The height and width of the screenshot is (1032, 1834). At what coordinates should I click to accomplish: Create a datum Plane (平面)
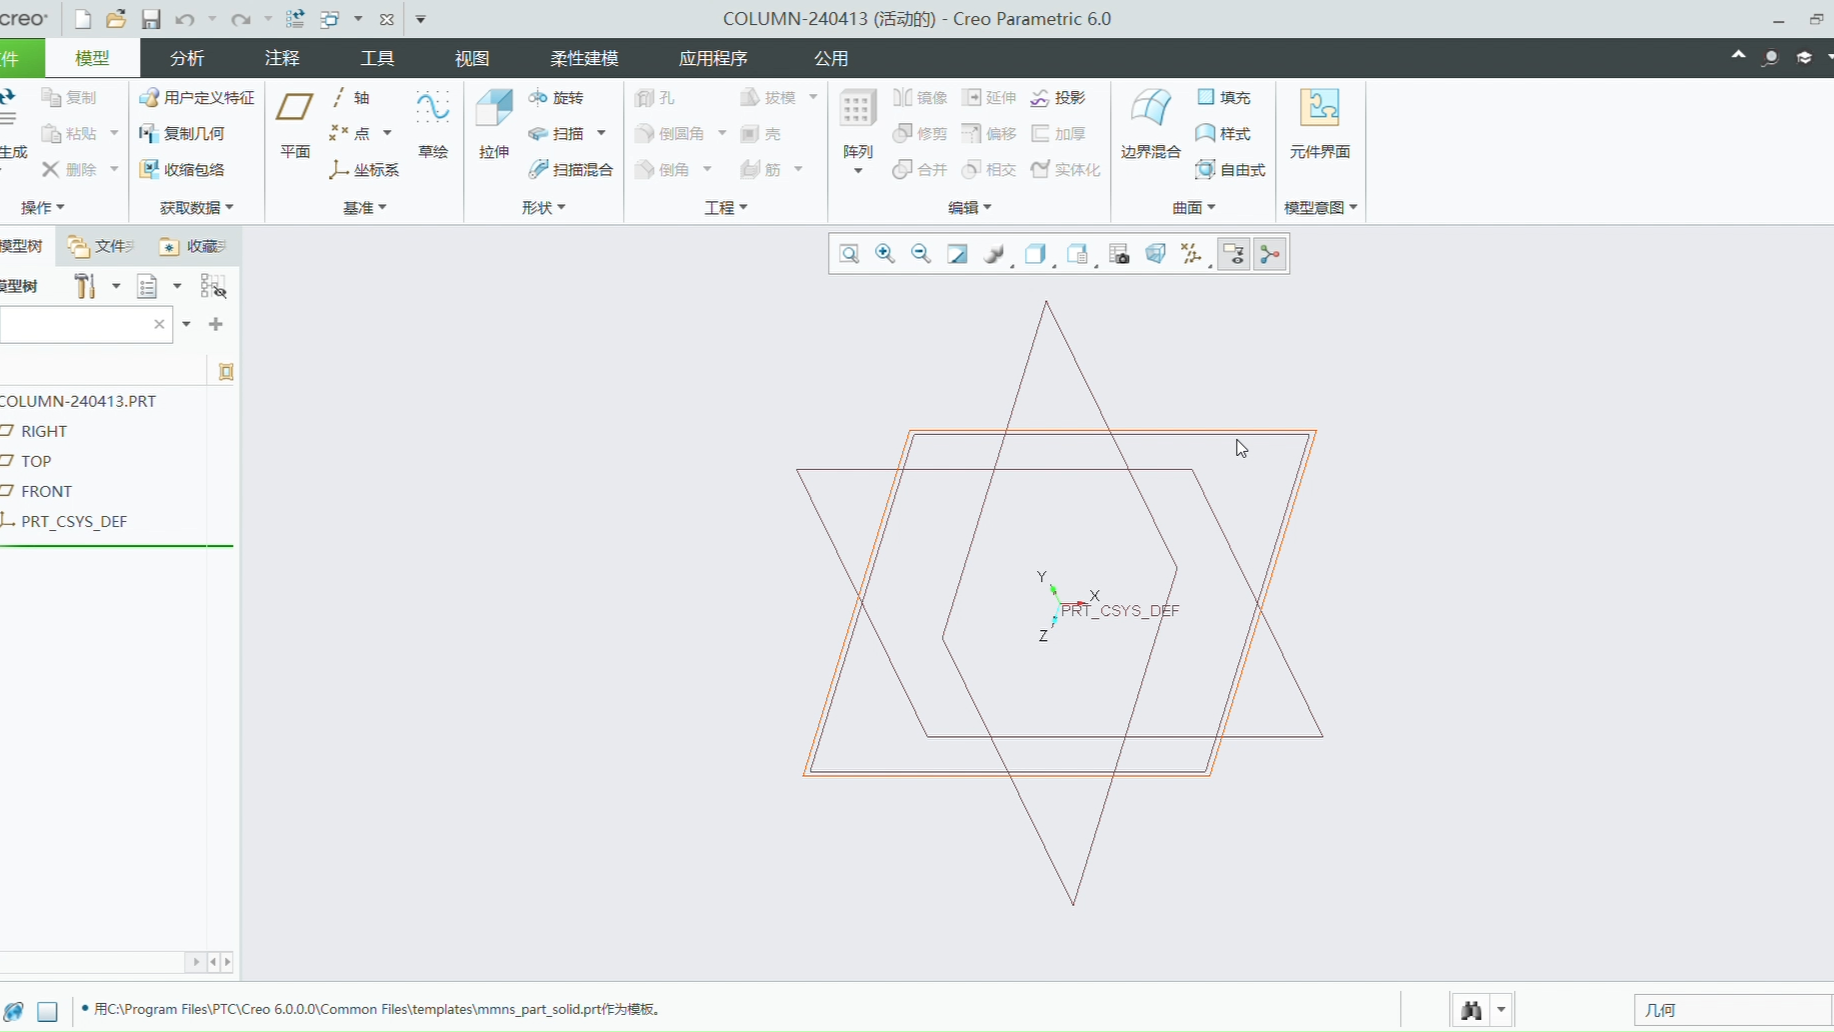[x=295, y=122]
